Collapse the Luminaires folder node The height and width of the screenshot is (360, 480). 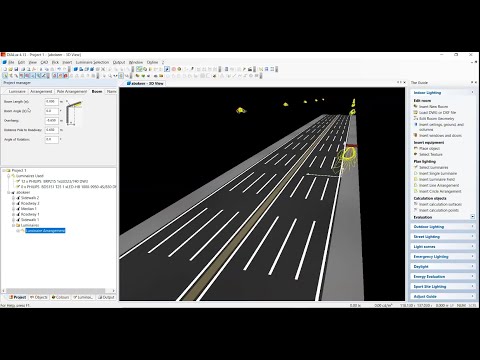[13, 225]
